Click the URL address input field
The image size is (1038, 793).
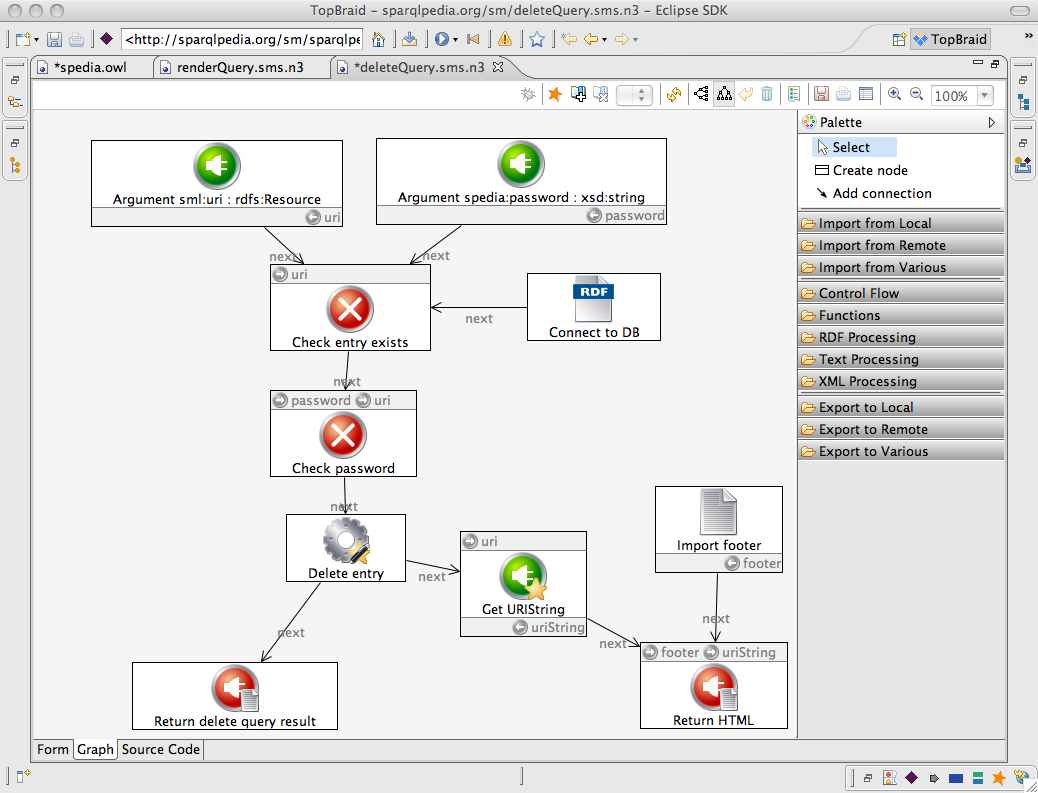(242, 39)
